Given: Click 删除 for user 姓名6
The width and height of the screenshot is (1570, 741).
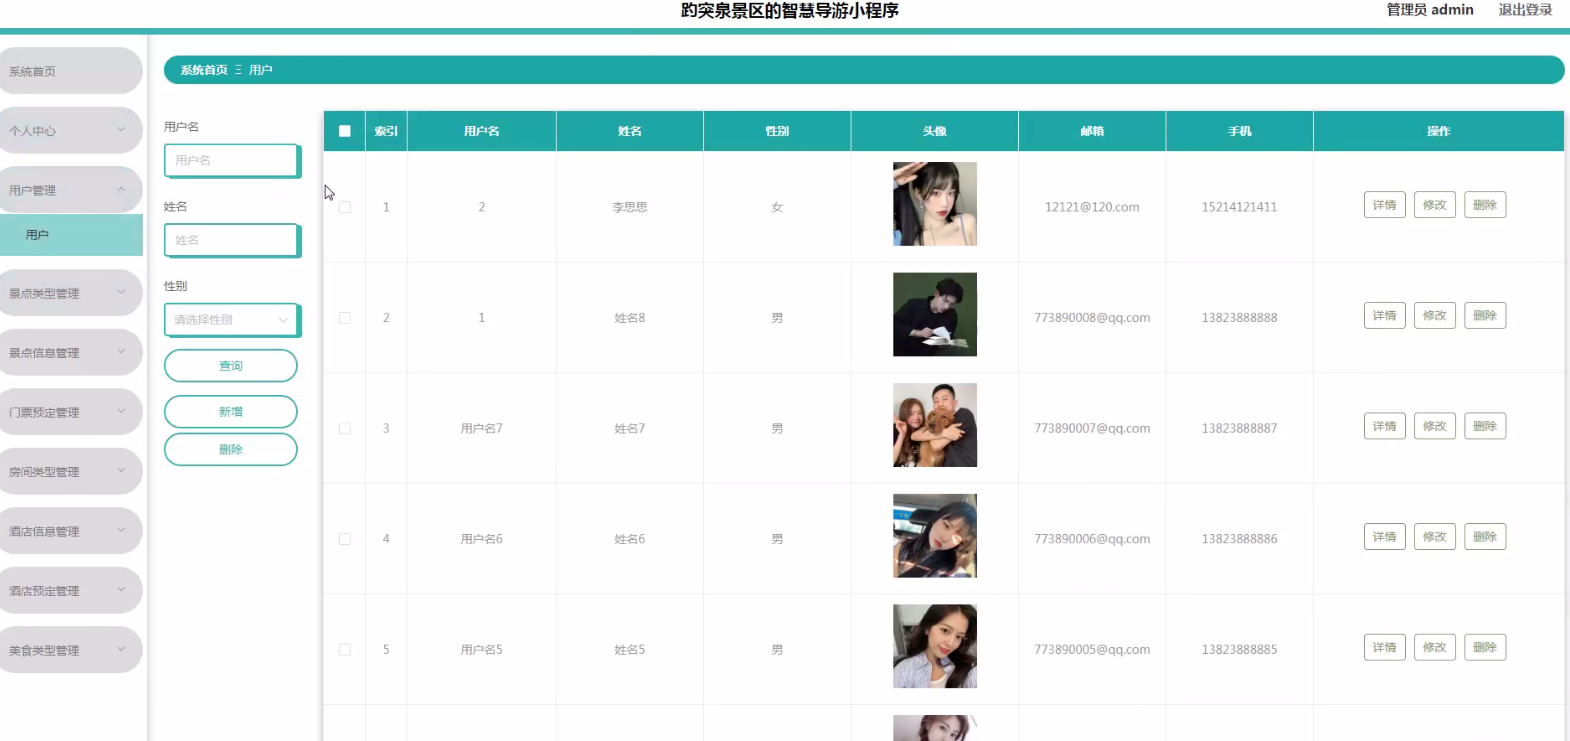Looking at the screenshot, I should click(1485, 537).
